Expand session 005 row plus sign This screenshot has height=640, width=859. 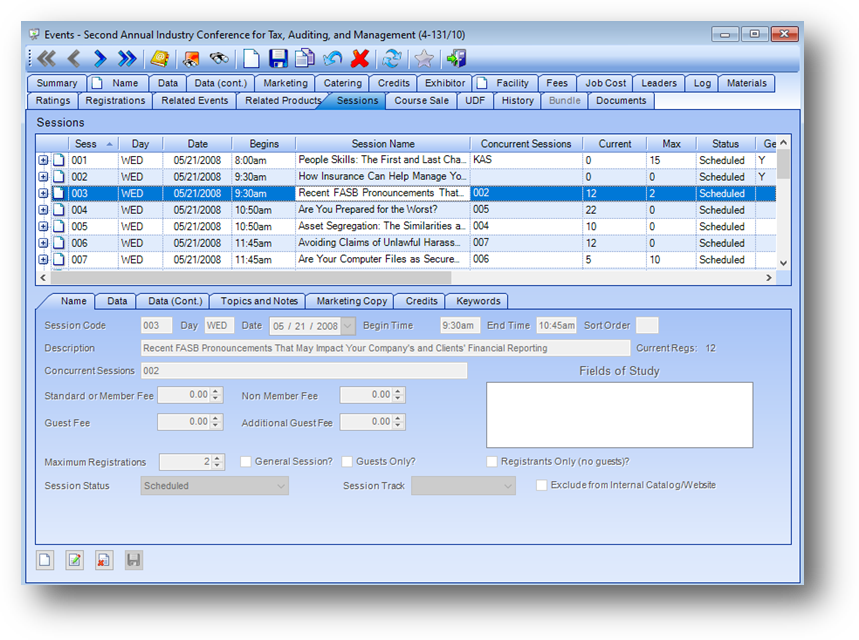pos(43,226)
